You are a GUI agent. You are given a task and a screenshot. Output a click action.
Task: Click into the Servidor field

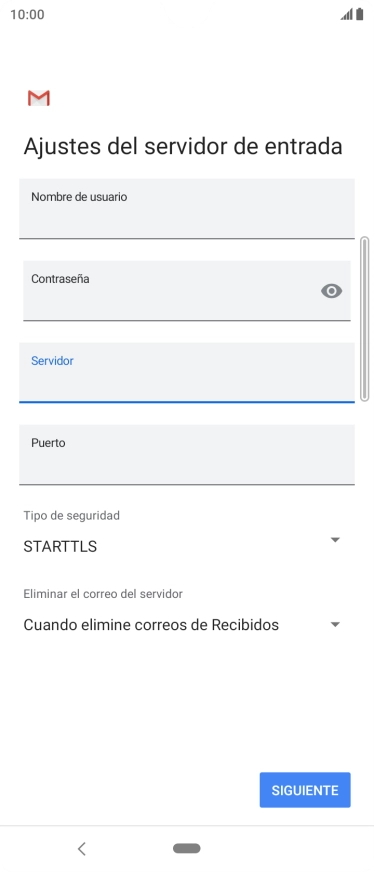(187, 373)
